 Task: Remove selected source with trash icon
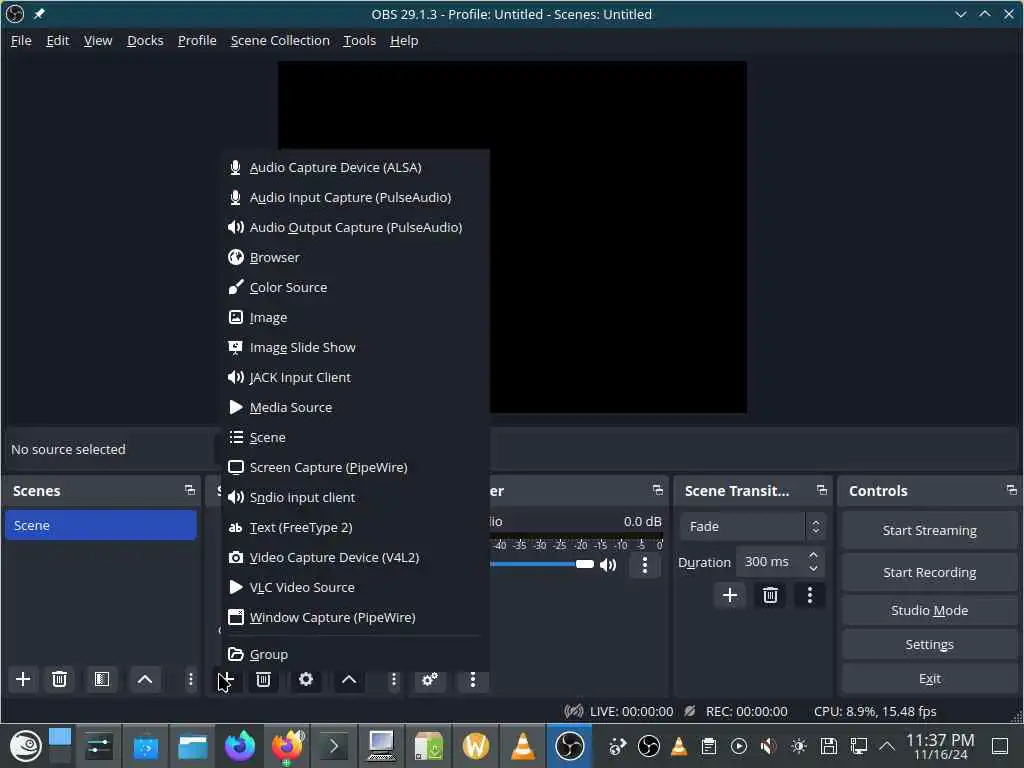click(263, 679)
